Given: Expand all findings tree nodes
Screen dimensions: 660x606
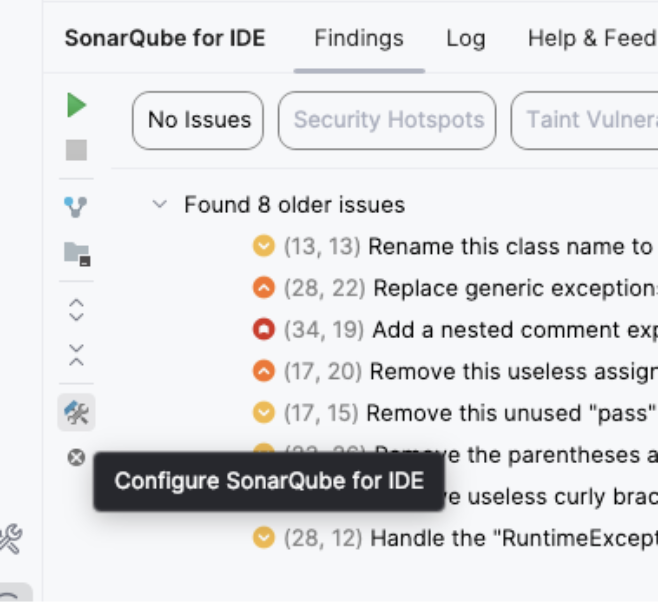Looking at the screenshot, I should [76, 310].
